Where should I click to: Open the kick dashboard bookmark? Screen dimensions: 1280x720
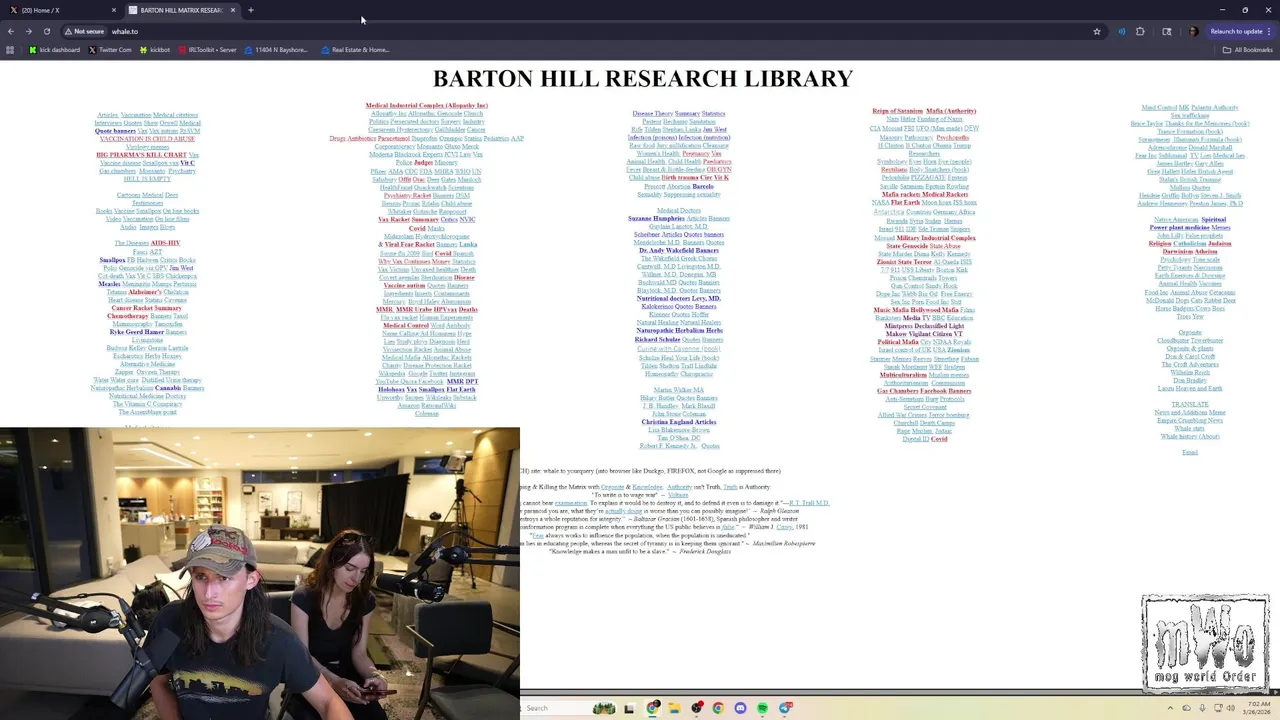[x=54, y=49]
